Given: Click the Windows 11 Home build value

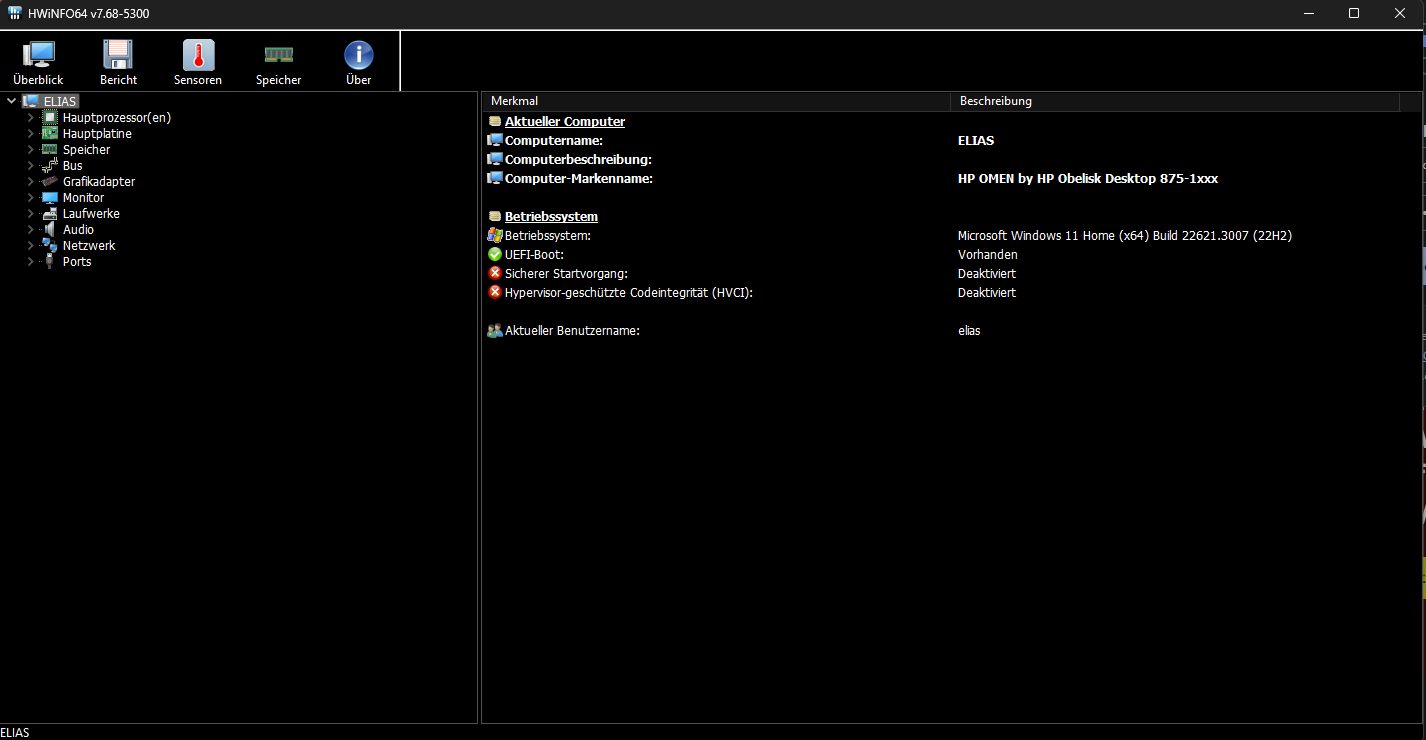Looking at the screenshot, I should pyautogui.click(x=1125, y=235).
